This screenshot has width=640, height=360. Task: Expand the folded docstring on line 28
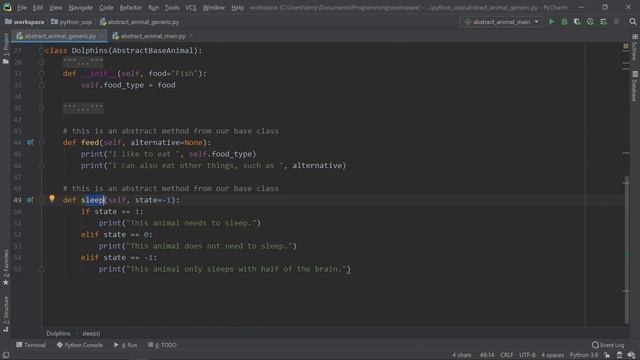tap(83, 62)
